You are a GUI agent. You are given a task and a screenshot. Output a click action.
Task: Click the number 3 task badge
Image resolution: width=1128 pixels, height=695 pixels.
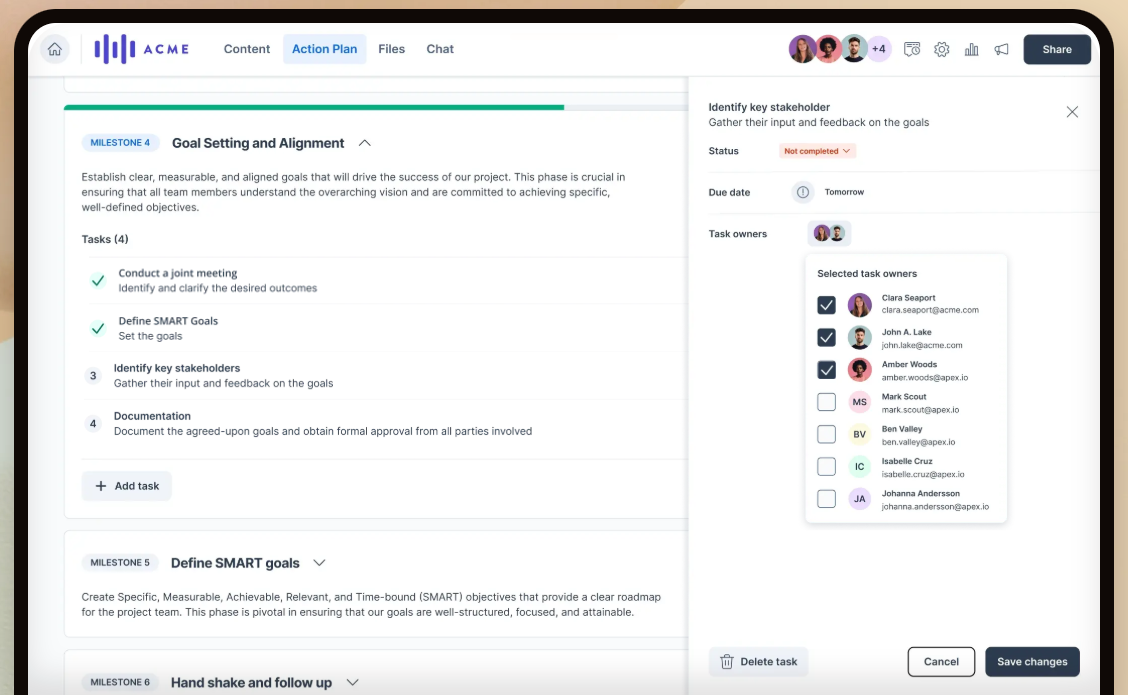point(93,376)
